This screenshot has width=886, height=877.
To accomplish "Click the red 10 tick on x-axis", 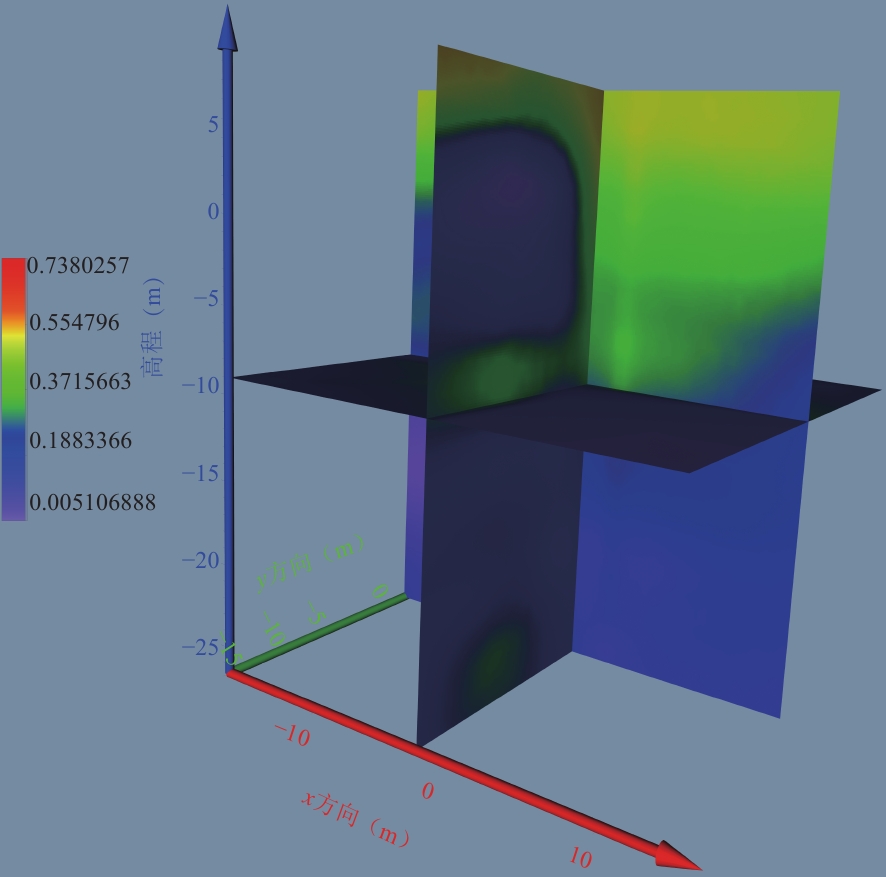I will (580, 857).
